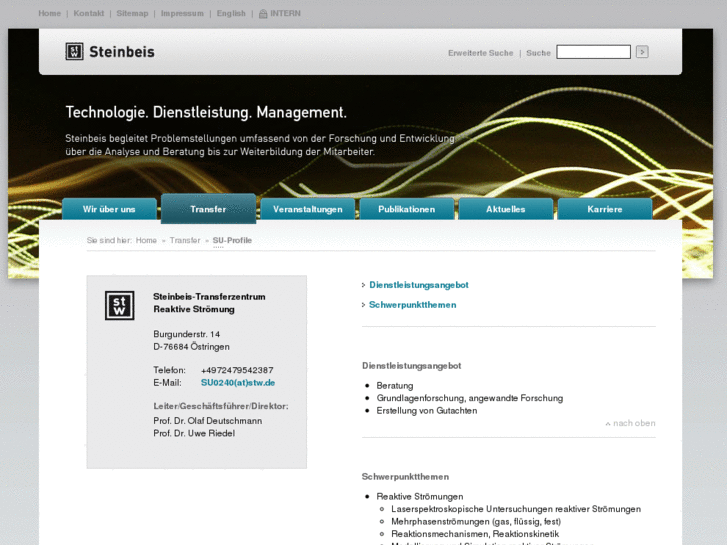Open the Home link in top bar
Screen dimensions: 727x545
click(x=50, y=13)
